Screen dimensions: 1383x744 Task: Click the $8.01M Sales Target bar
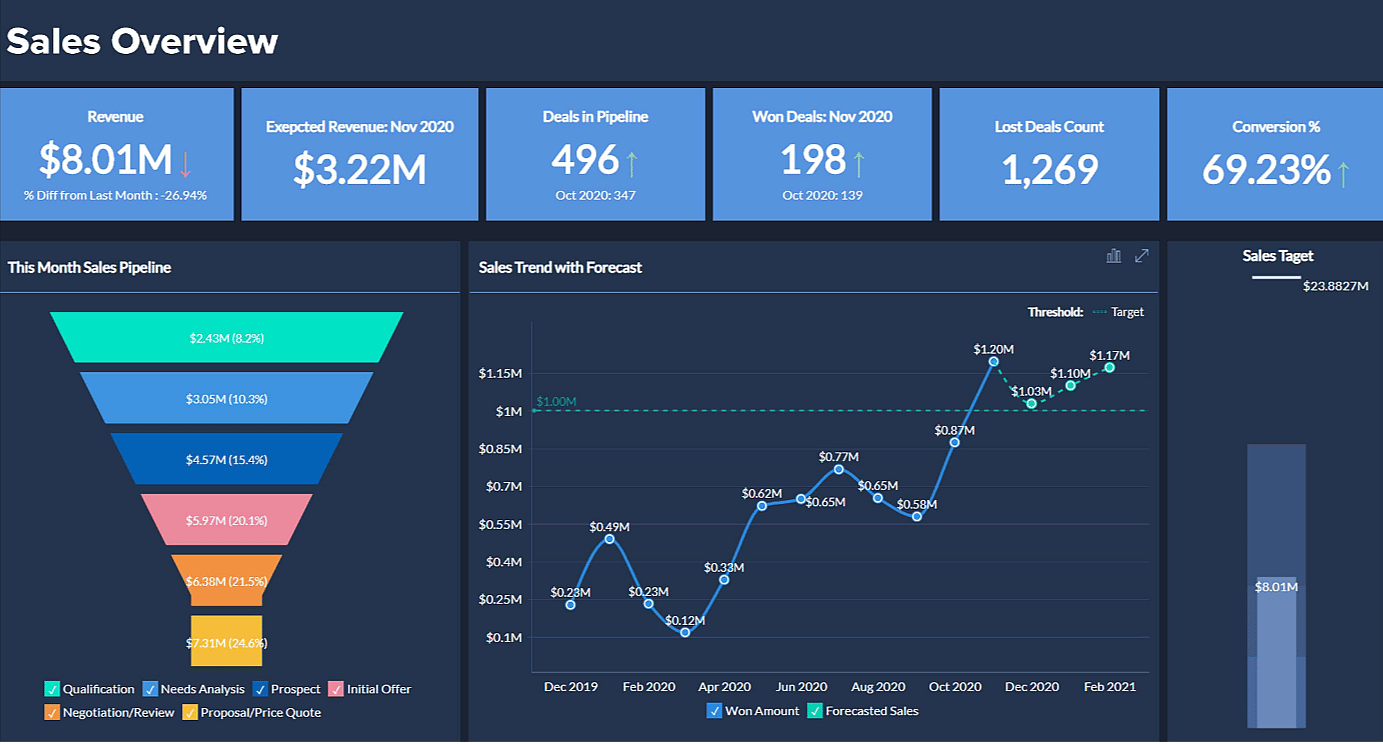tap(1276, 650)
